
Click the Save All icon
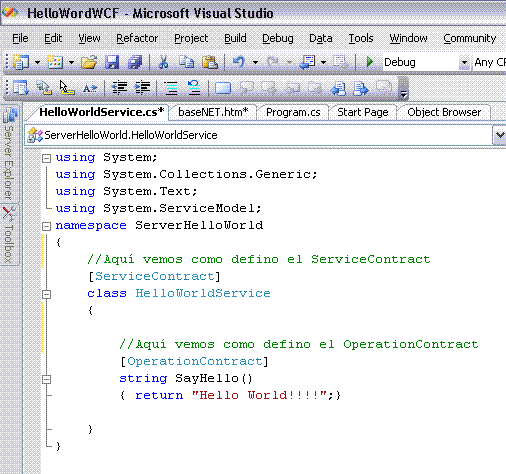[135, 62]
